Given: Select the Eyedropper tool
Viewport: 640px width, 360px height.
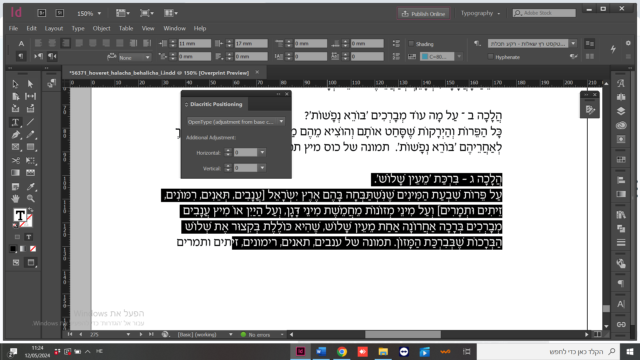Looking at the screenshot, I should coord(30,187).
